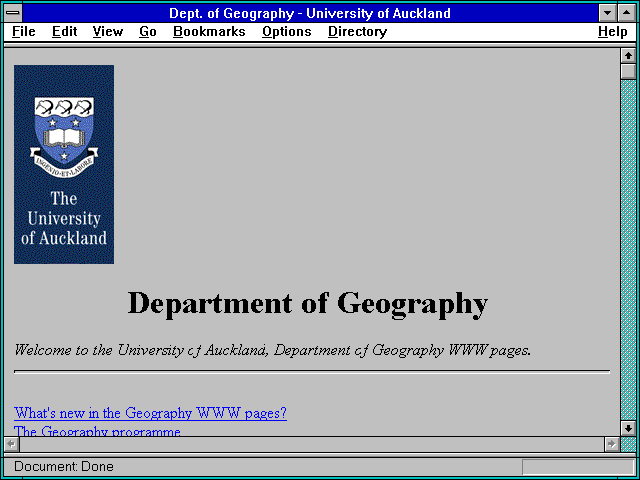Click the "Document: Done" status text

pos(64,466)
